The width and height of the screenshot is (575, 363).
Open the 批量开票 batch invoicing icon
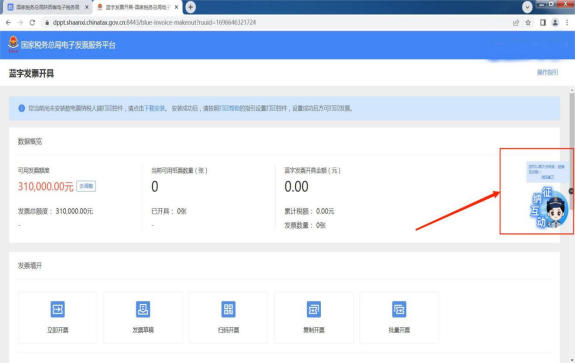(399, 309)
